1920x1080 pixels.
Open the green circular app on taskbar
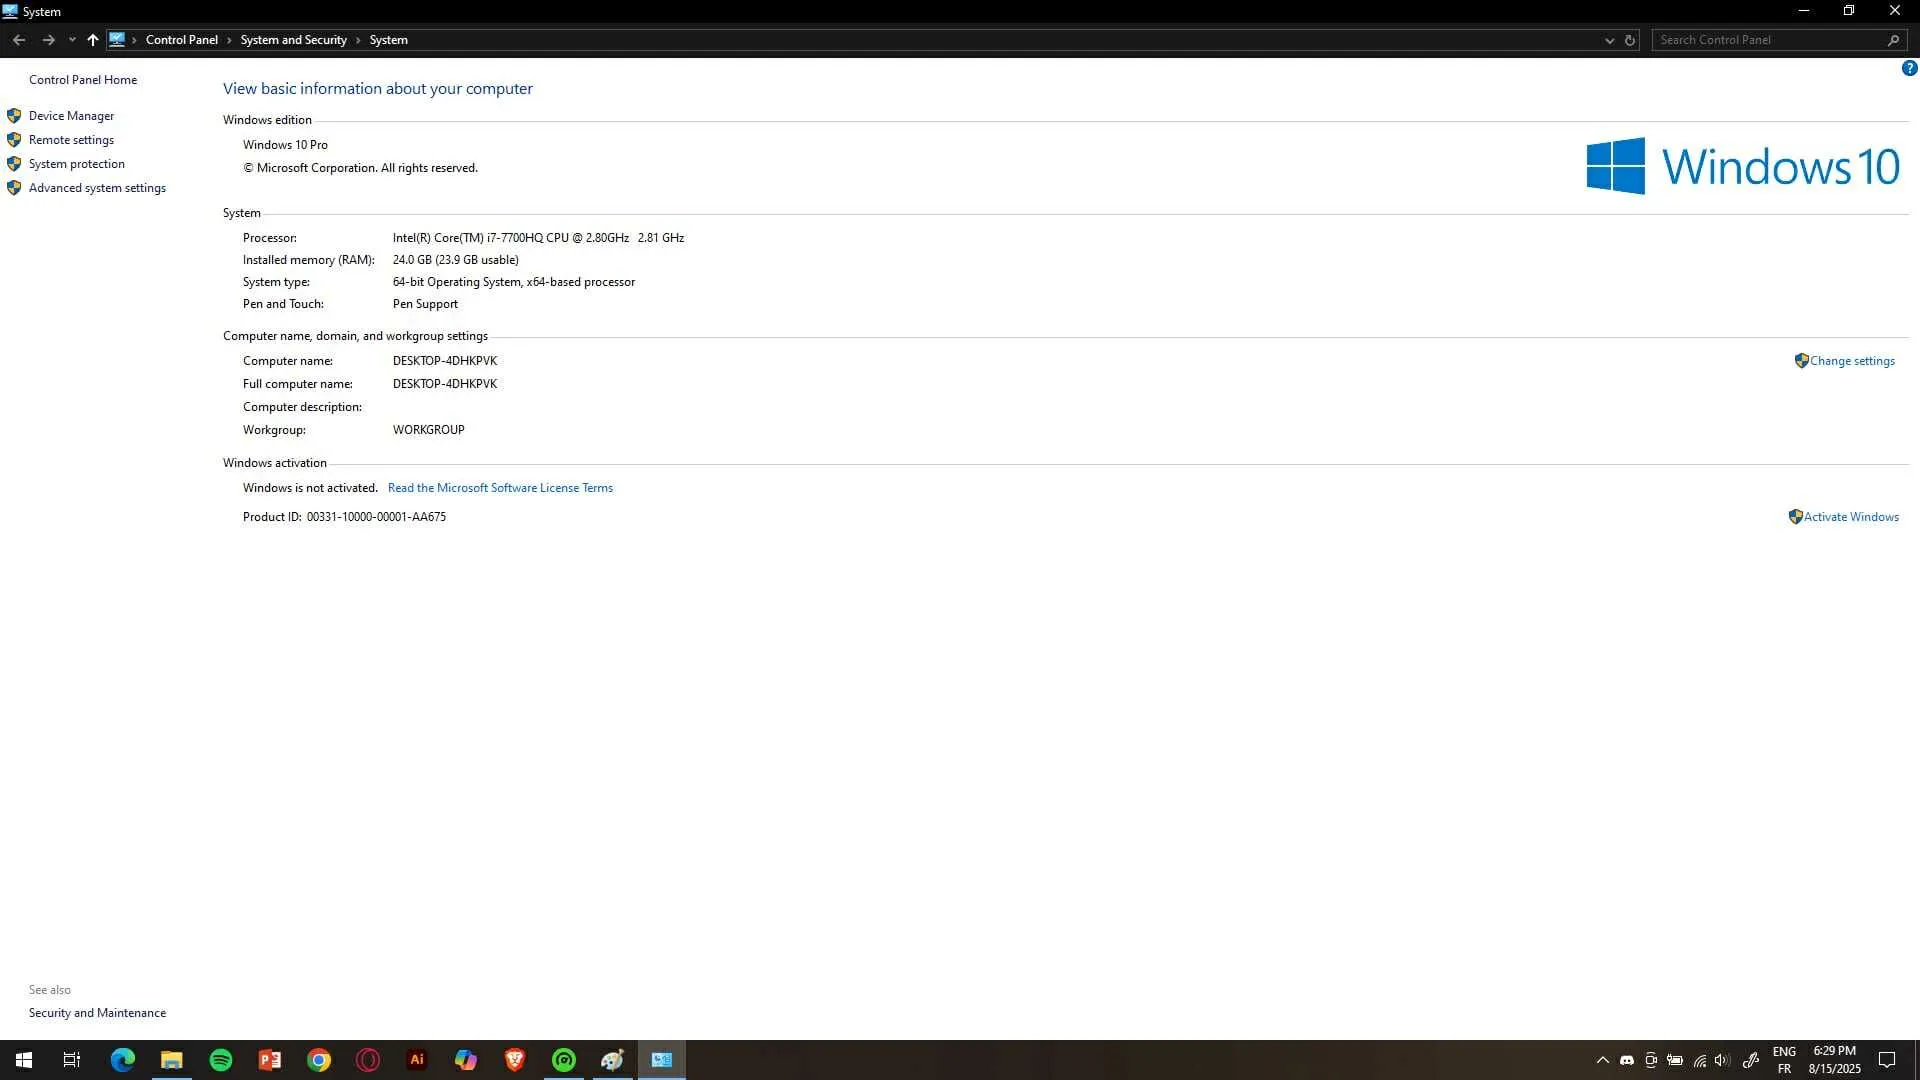[x=563, y=1060]
